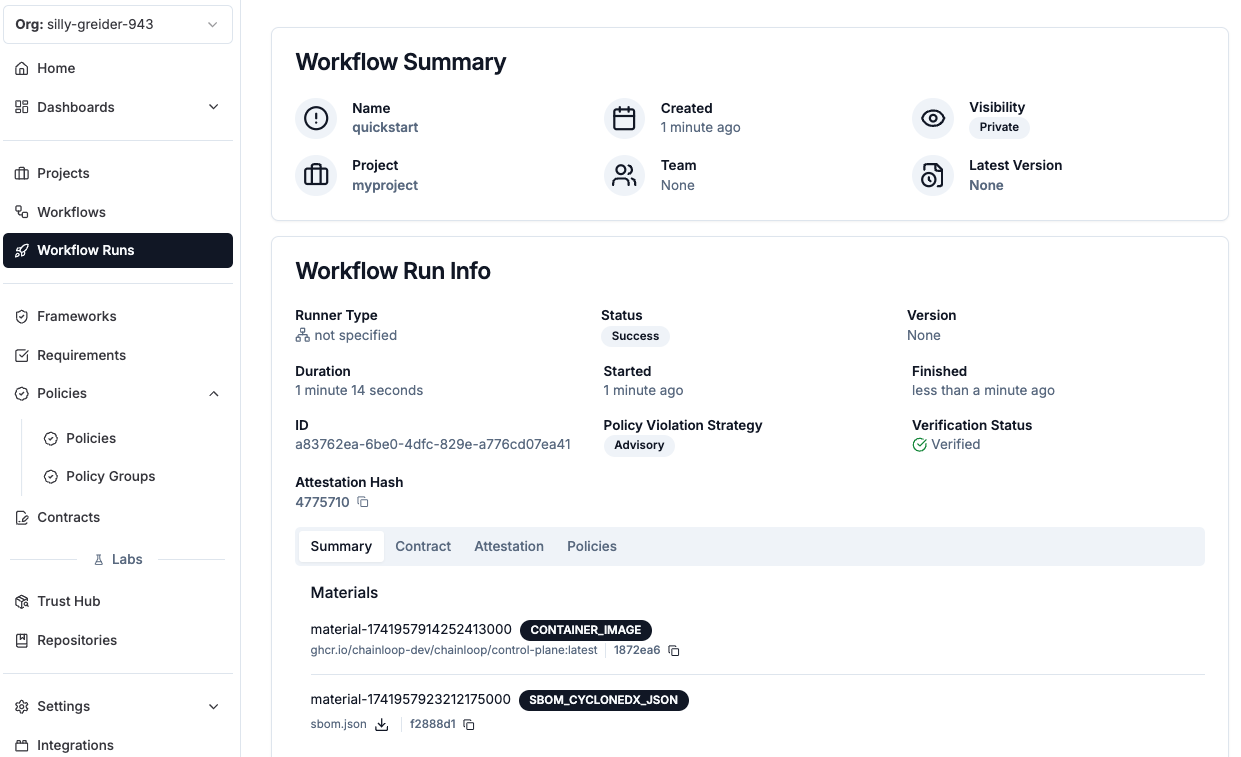Click the Policies sub-item icon

51,438
